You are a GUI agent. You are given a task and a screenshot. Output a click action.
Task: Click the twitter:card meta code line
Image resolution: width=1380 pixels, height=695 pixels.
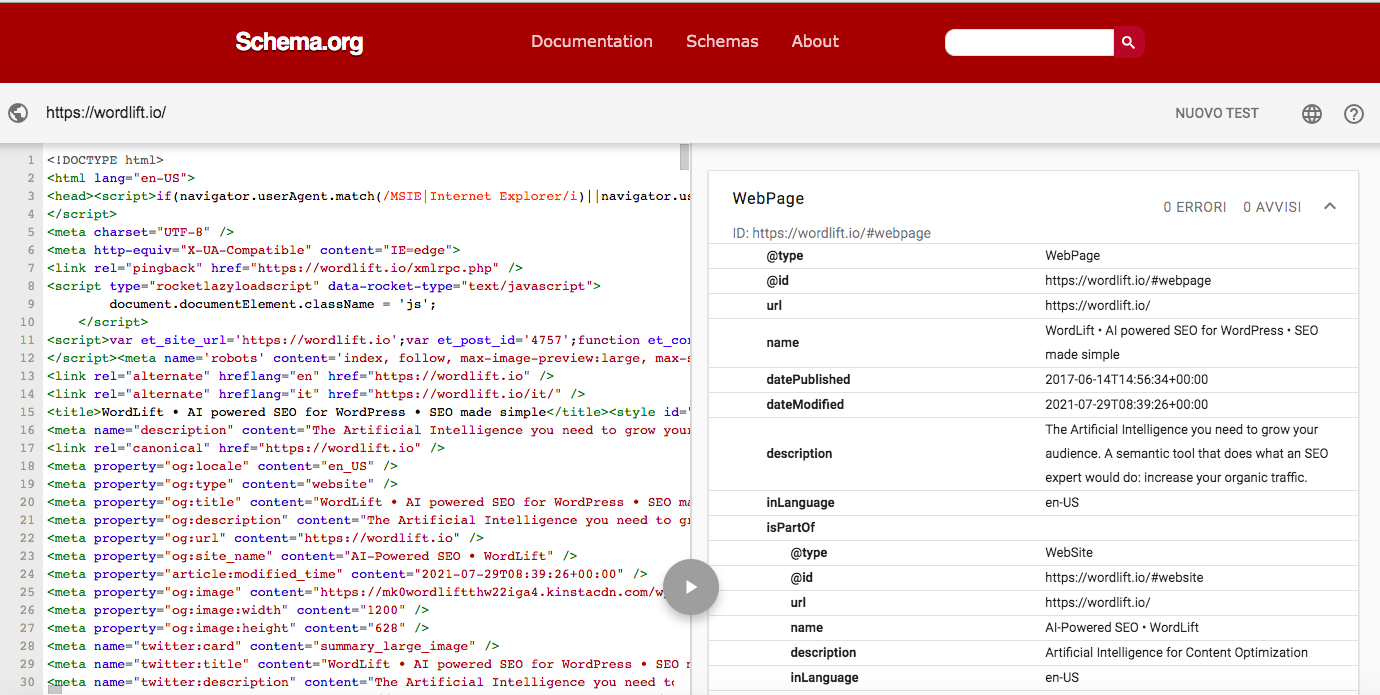(273, 646)
